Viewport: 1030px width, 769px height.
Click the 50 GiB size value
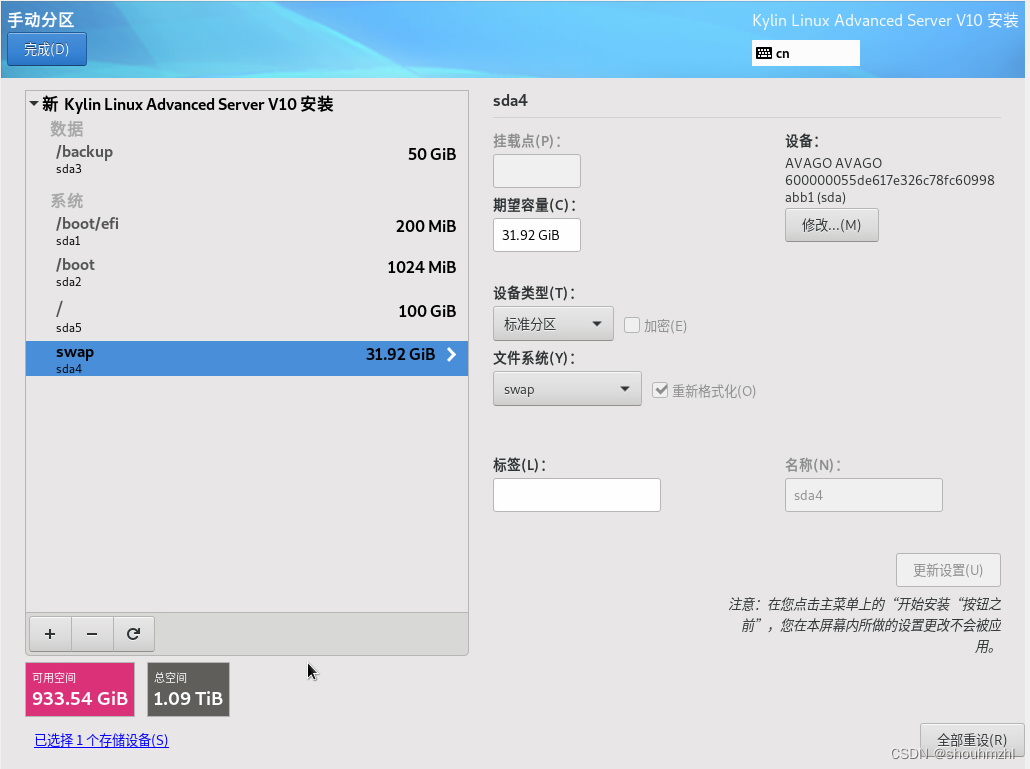click(432, 154)
